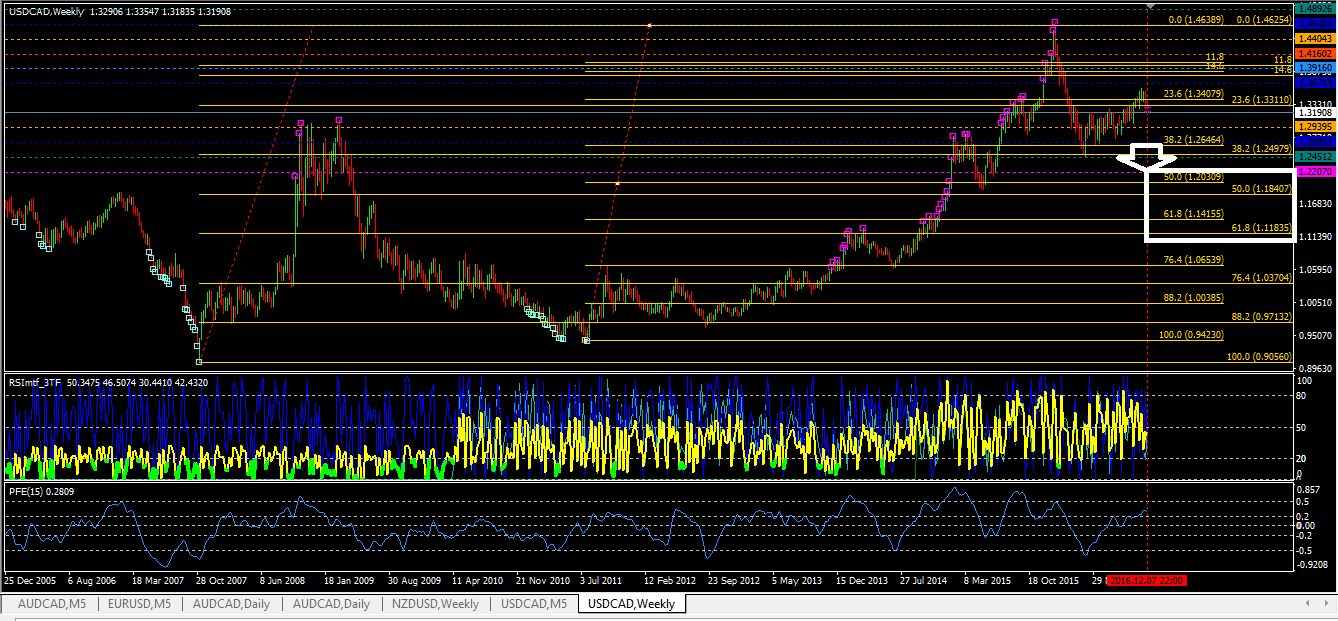Image resolution: width=1338 pixels, height=621 pixels.
Task: Click the teal 1.48926 price level label
Action: pos(1313,8)
